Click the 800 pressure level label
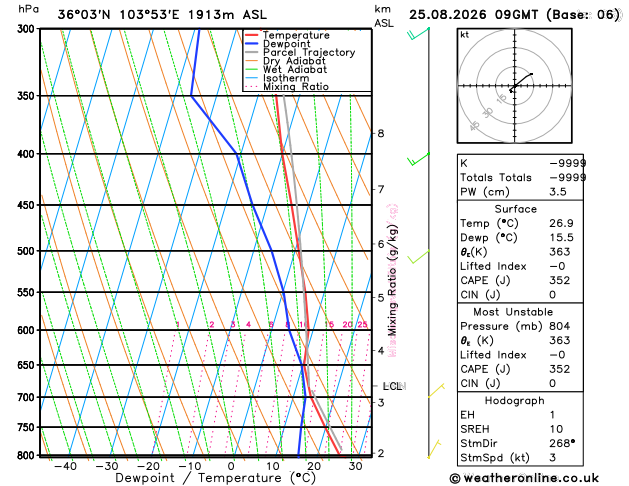 coord(28,456)
